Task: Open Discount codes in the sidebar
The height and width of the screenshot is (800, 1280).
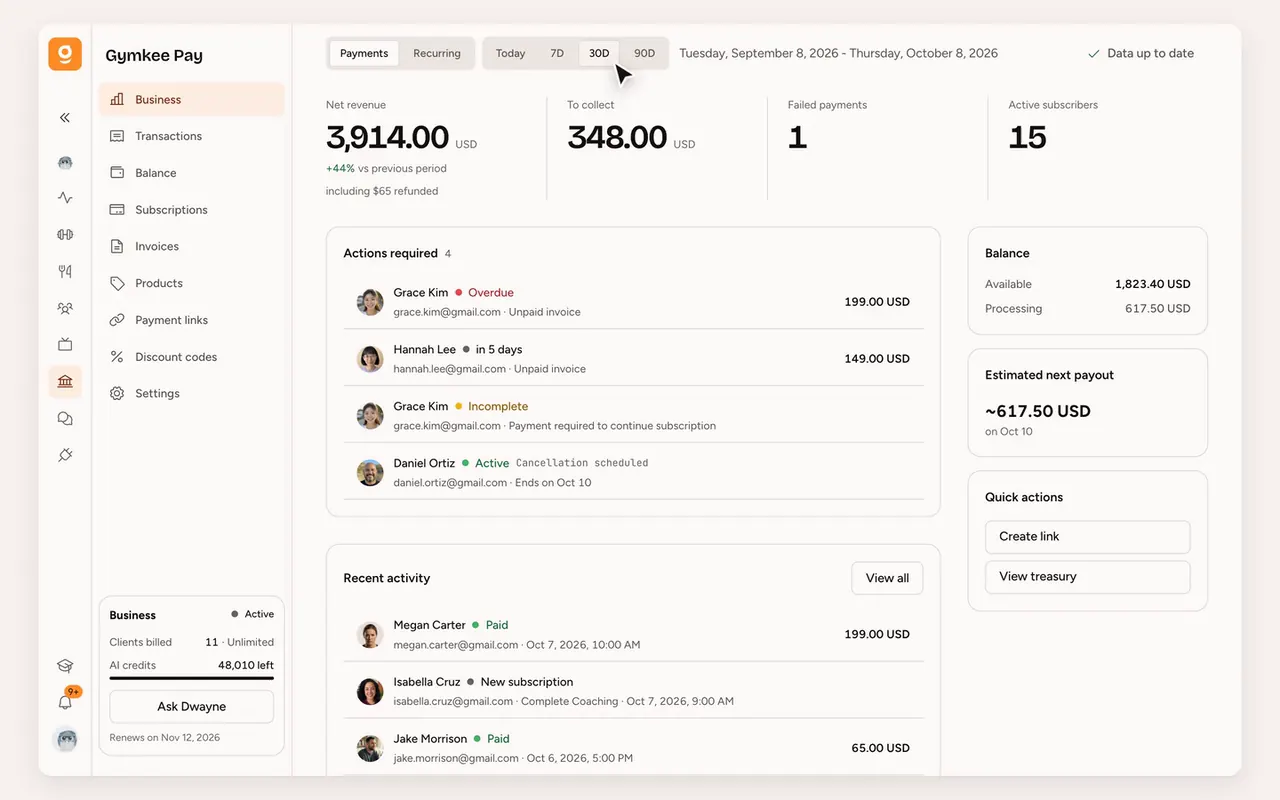Action: pyautogui.click(x=191, y=357)
